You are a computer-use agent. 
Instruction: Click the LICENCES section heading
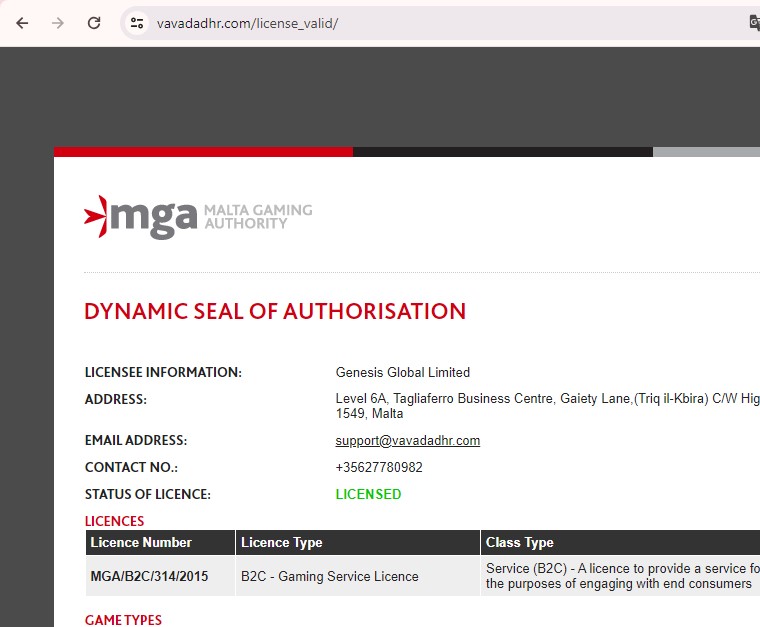click(x=114, y=521)
